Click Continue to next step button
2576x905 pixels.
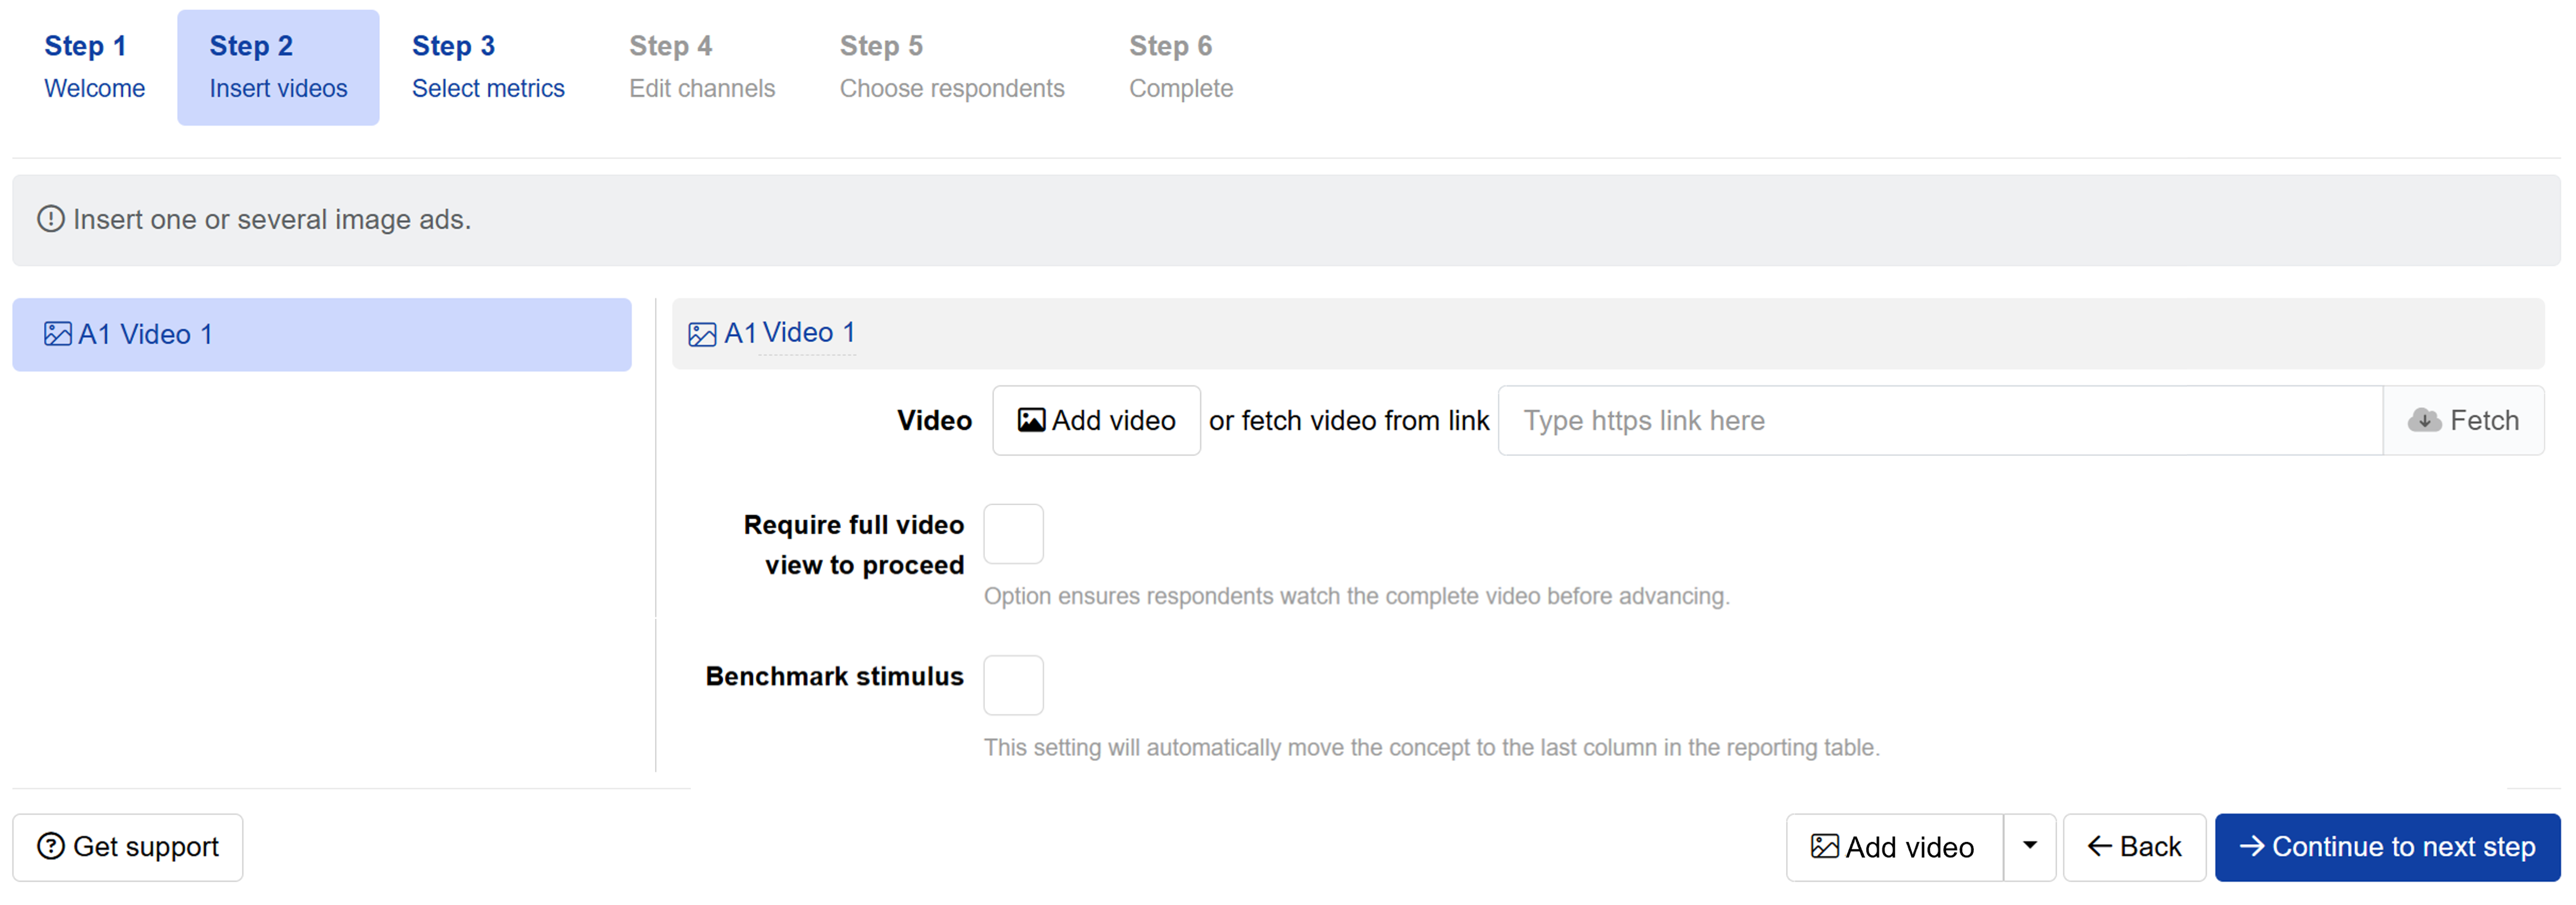coord(2387,847)
